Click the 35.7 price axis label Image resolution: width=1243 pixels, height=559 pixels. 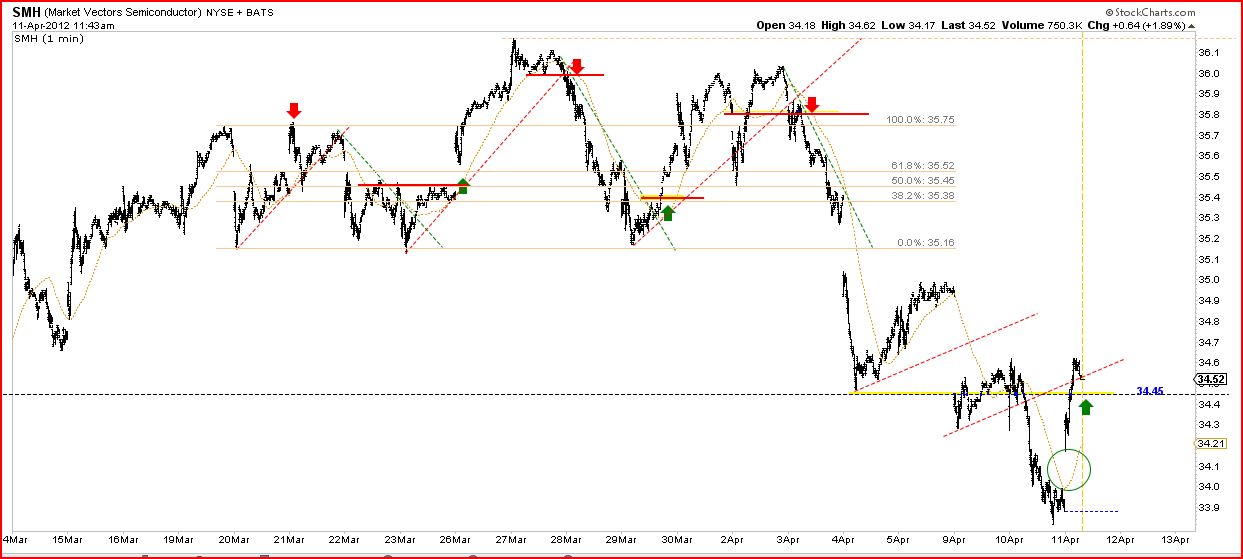click(1207, 136)
